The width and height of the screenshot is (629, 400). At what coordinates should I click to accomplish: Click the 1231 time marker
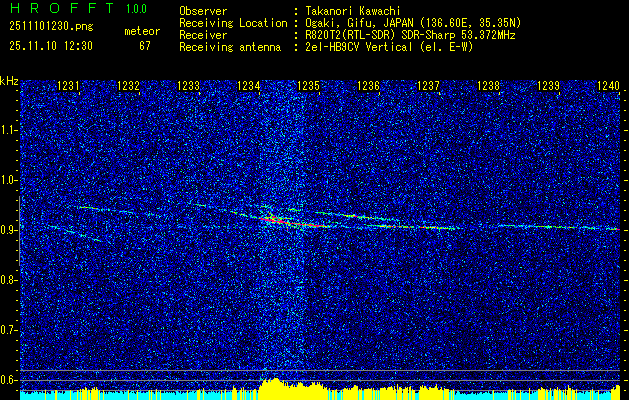pos(69,86)
